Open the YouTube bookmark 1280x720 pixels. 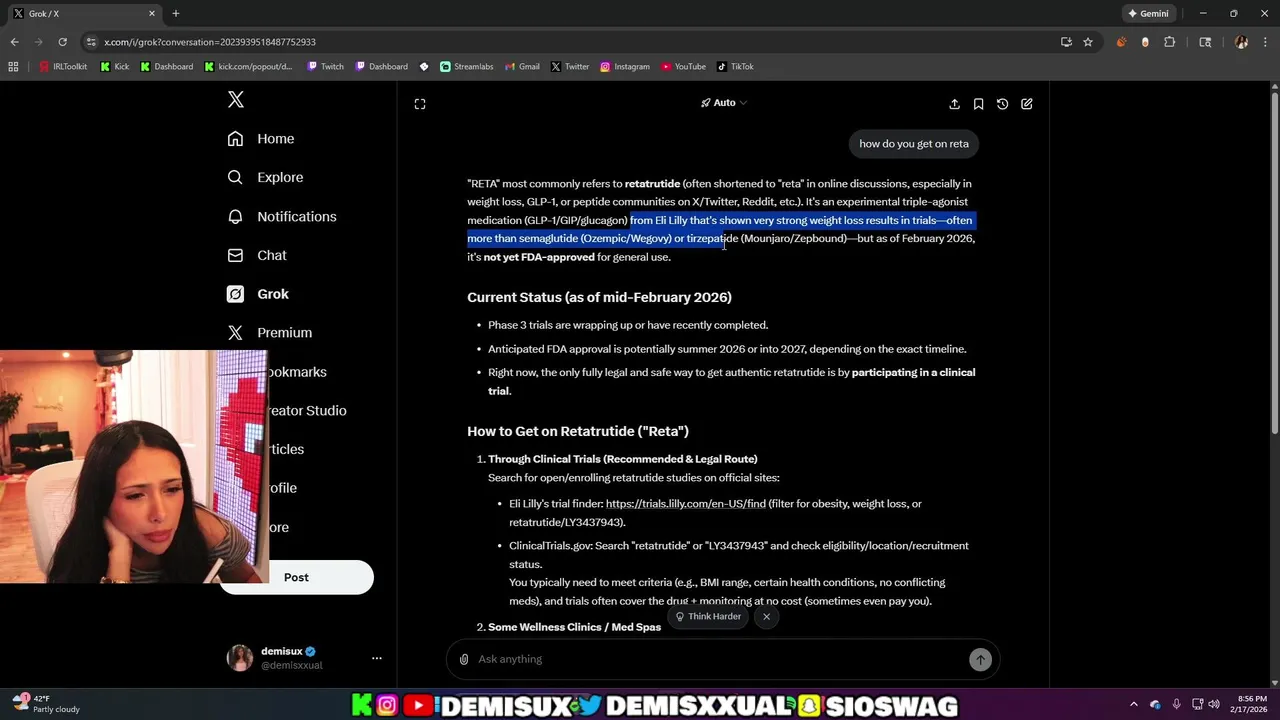[683, 67]
